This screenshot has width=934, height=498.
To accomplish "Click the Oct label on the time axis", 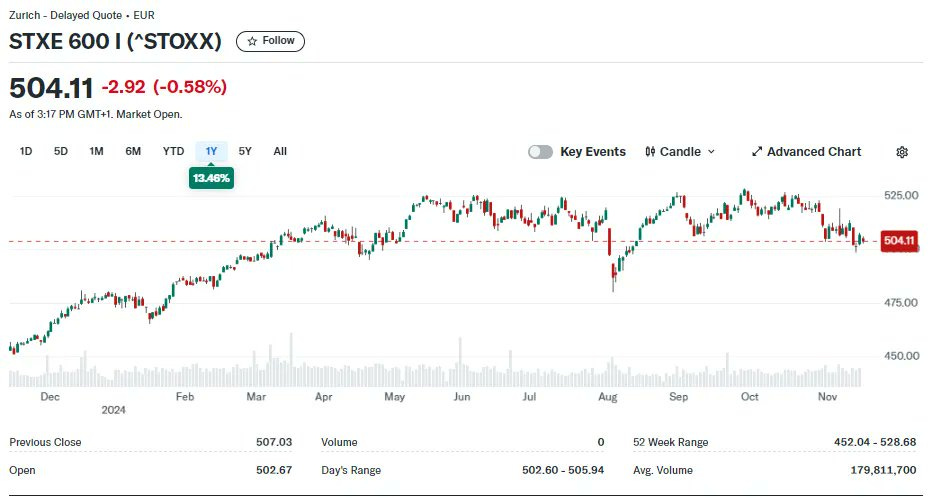I will coord(749,397).
